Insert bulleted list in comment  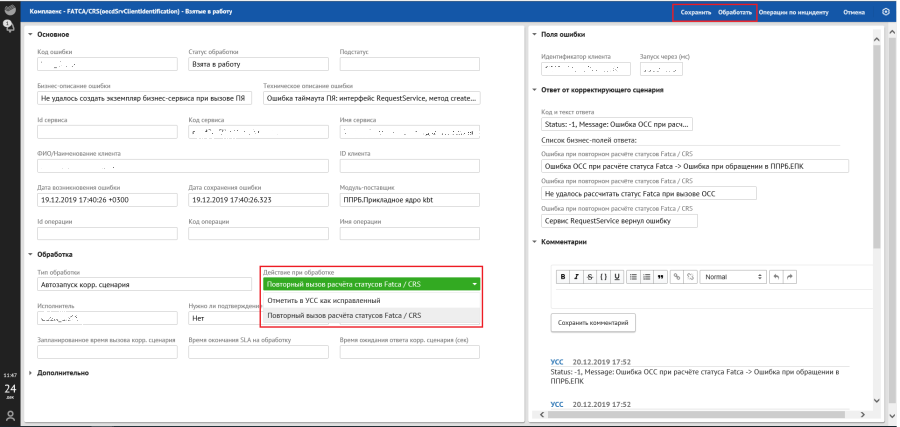point(632,275)
